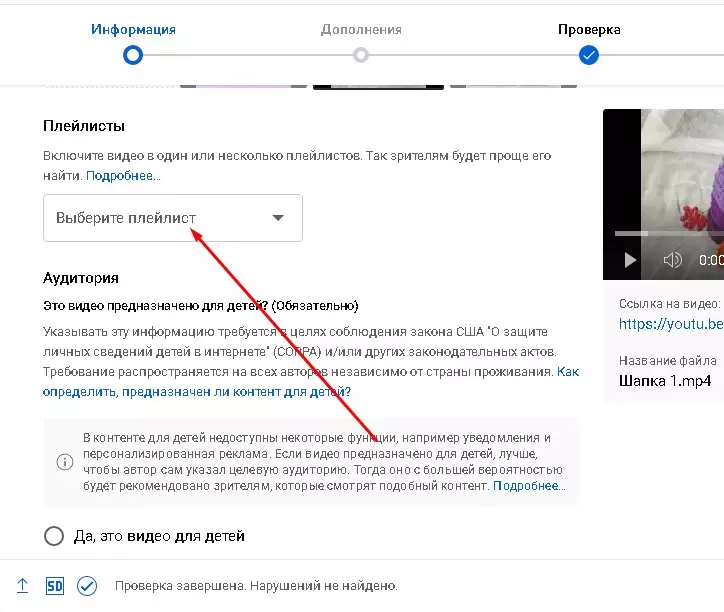The width and height of the screenshot is (724, 612).
Task: Click the info icon in the notice box
Action: 65,462
